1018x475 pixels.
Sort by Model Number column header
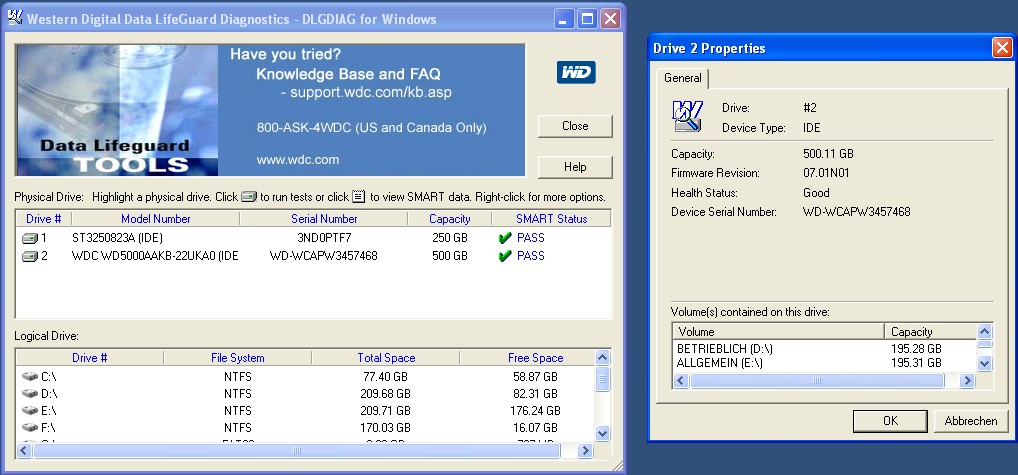tap(156, 219)
